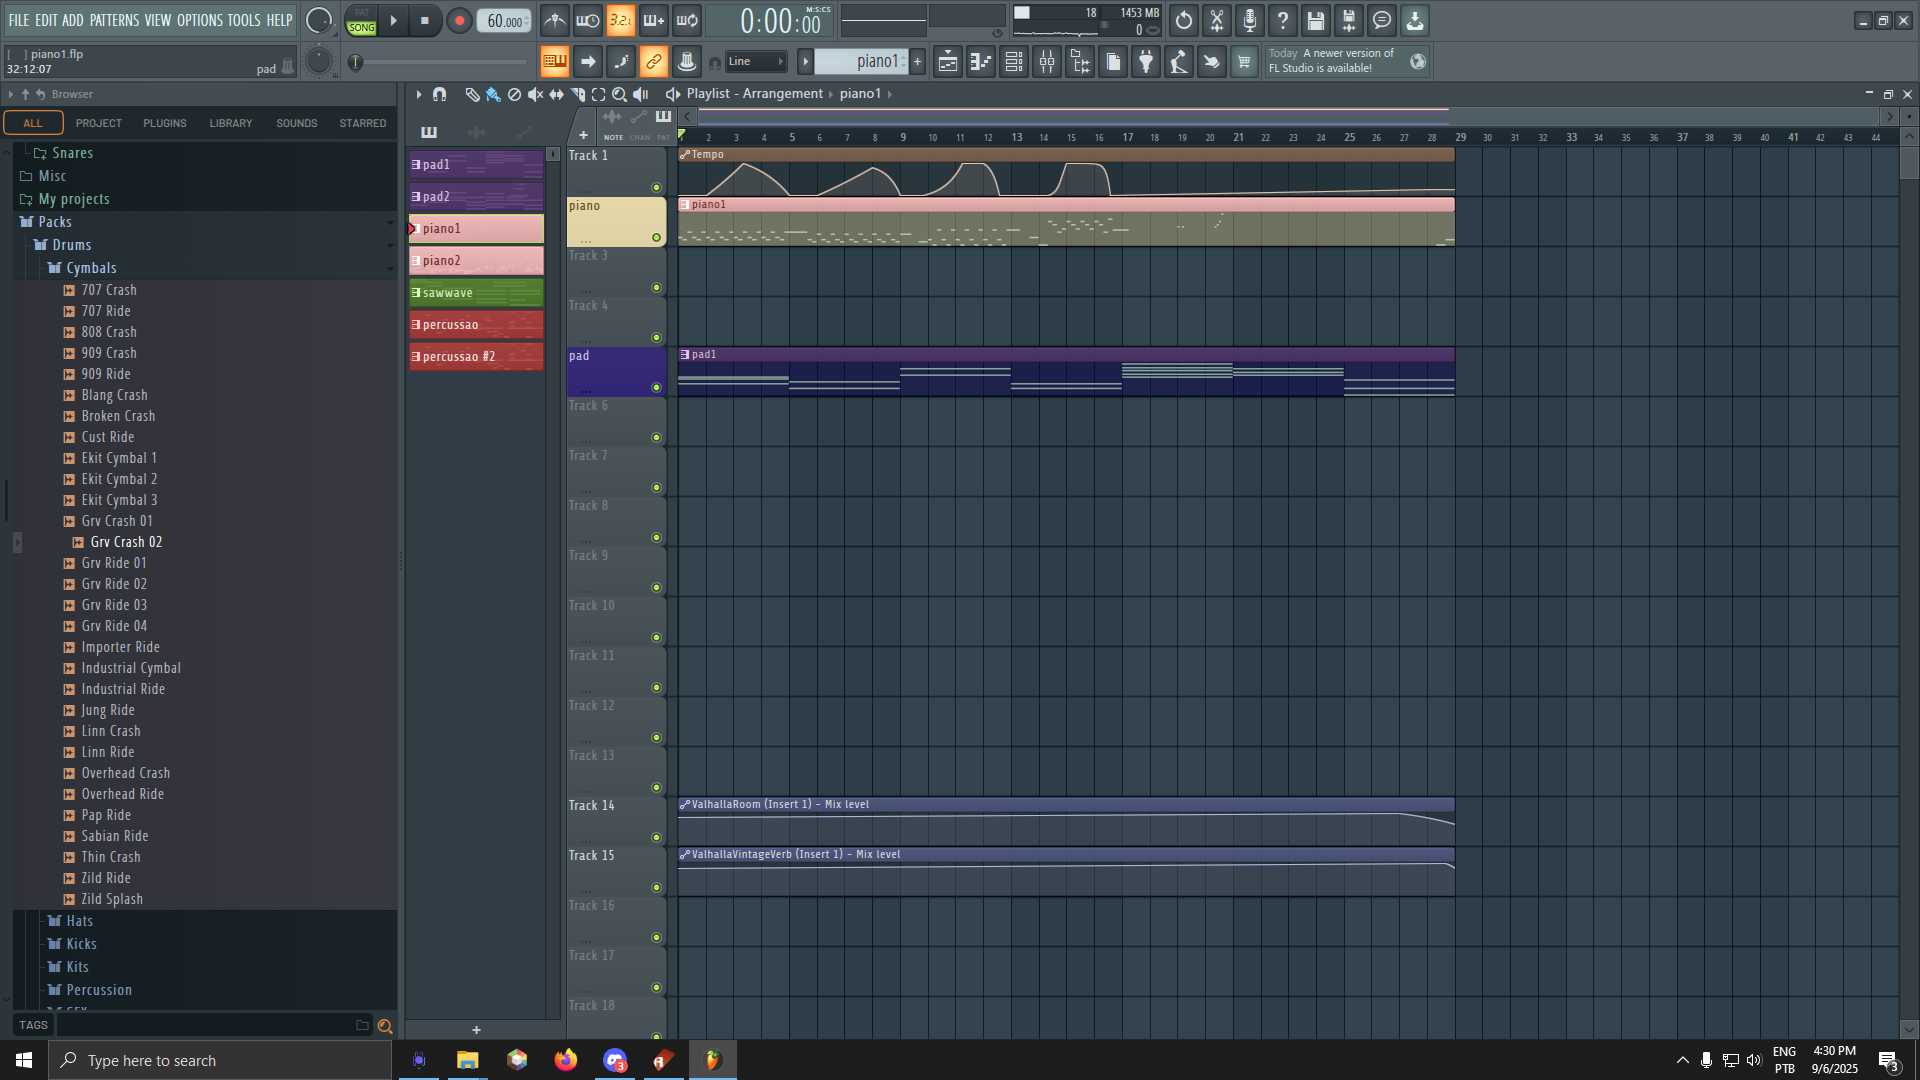Open the Mixer window
The image size is (1920, 1080).
coord(1046,62)
